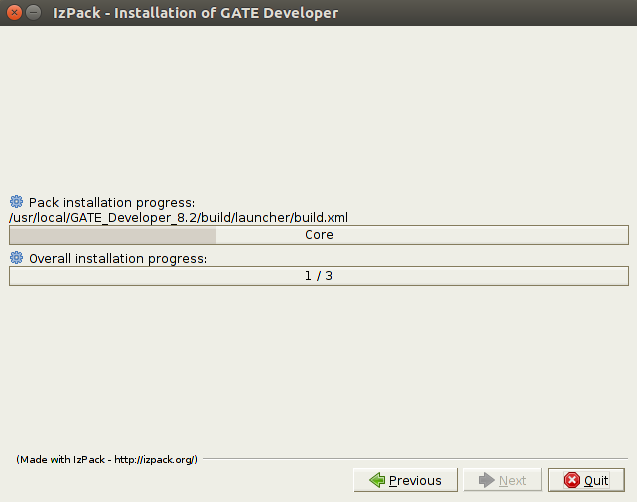
Task: Click the overall 1 / 3 progress bar
Action: click(319, 276)
